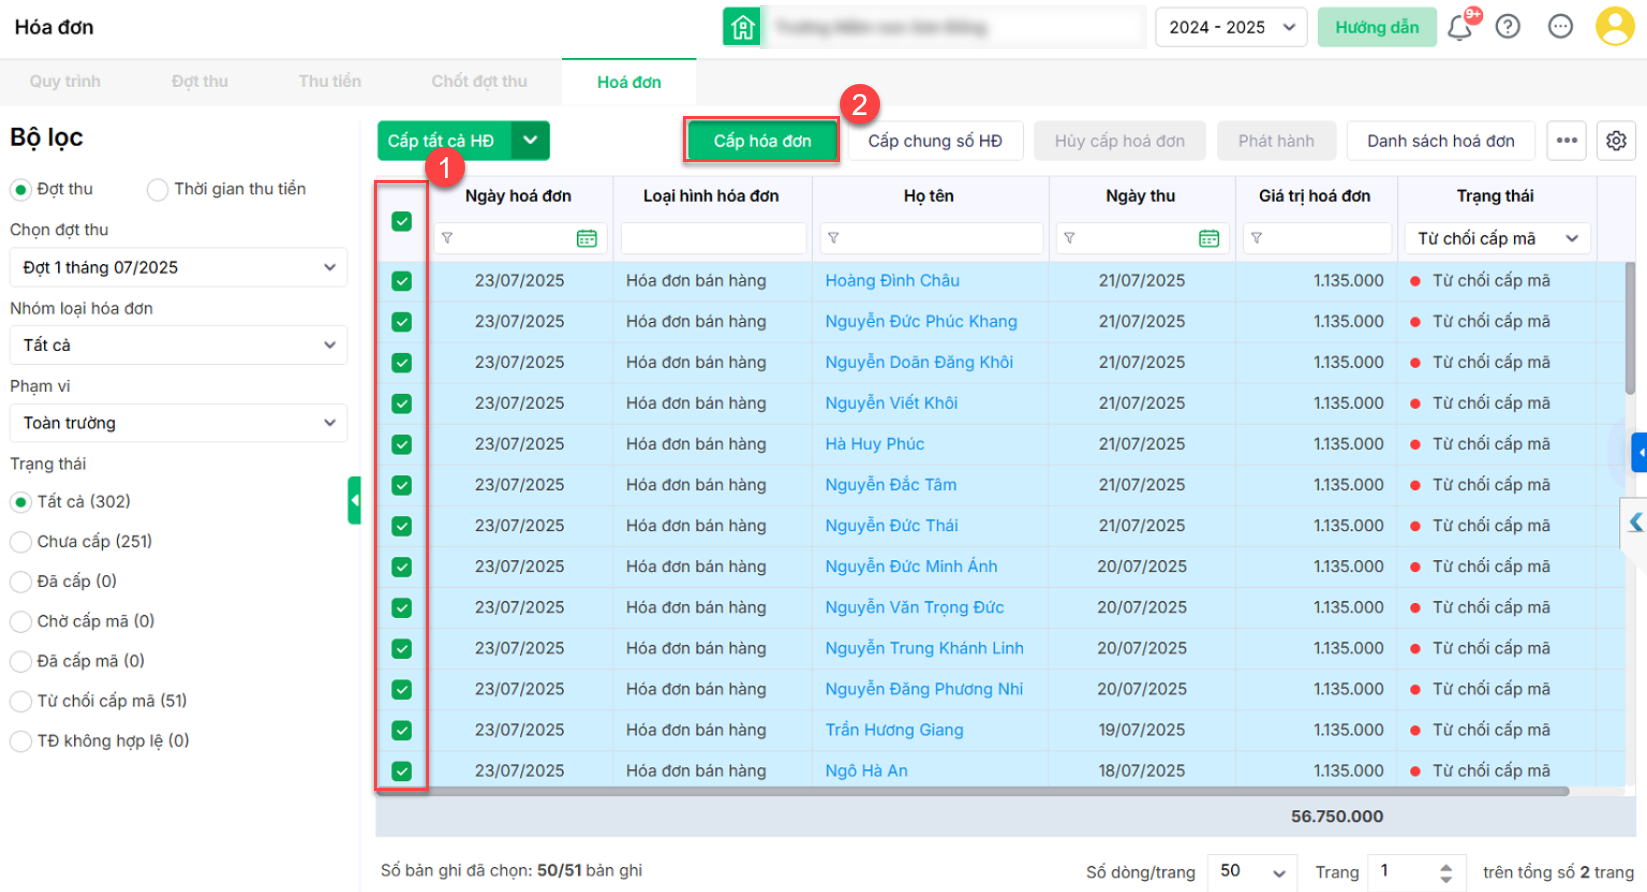Click the three-dots more options button

coord(1567,141)
